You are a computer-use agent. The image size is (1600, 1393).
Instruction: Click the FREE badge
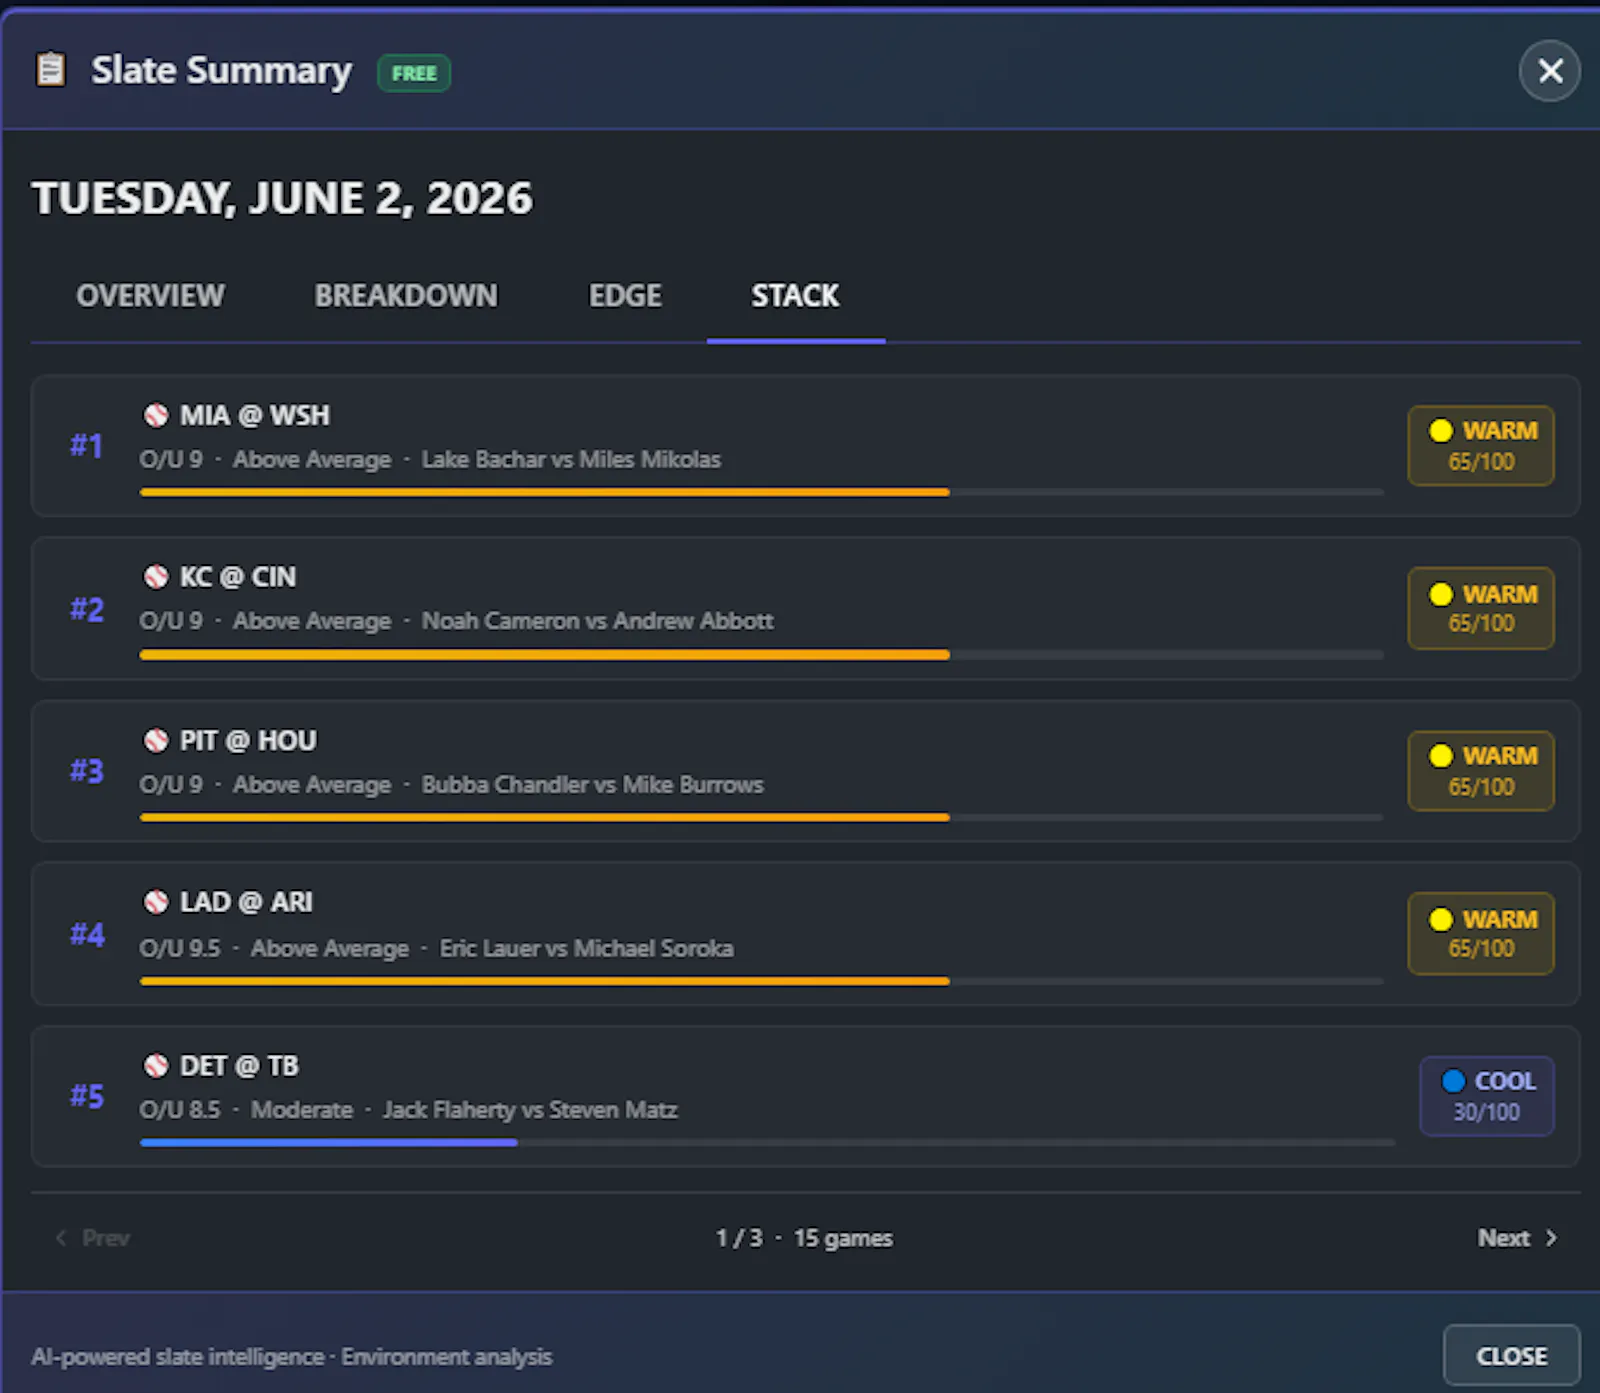pos(414,73)
